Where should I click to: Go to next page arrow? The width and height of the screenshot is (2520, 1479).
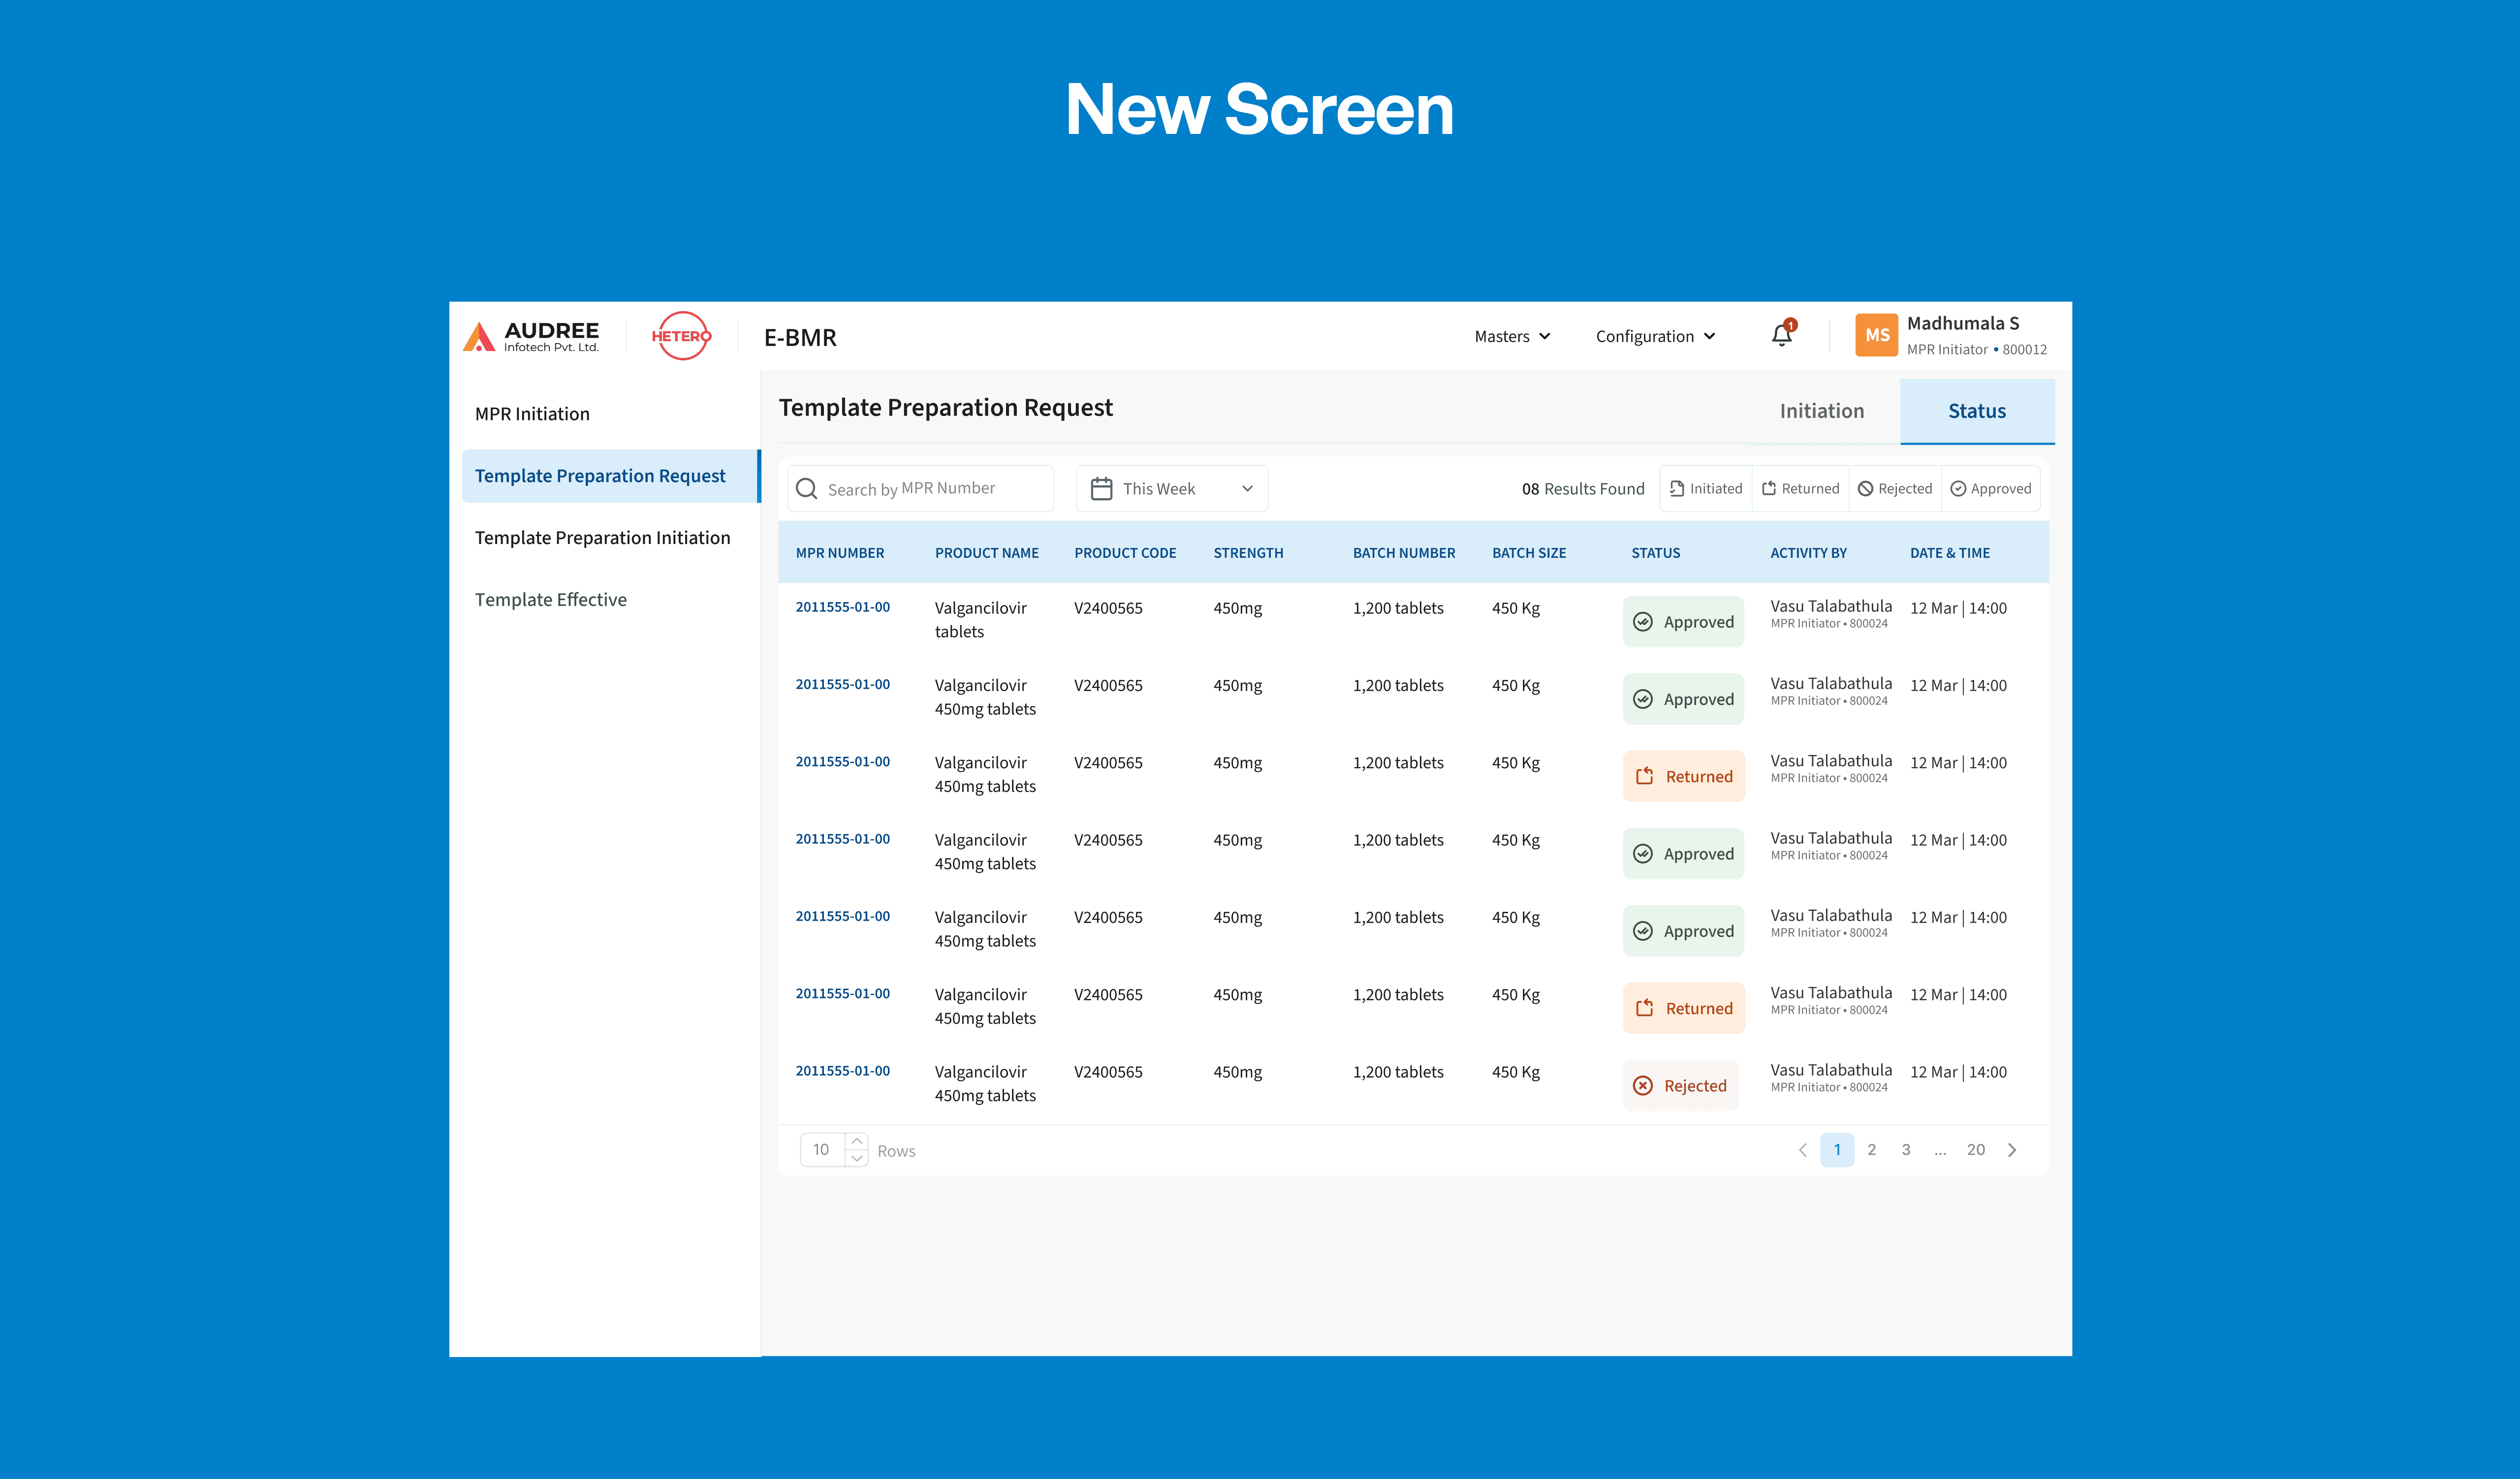click(x=2012, y=1150)
